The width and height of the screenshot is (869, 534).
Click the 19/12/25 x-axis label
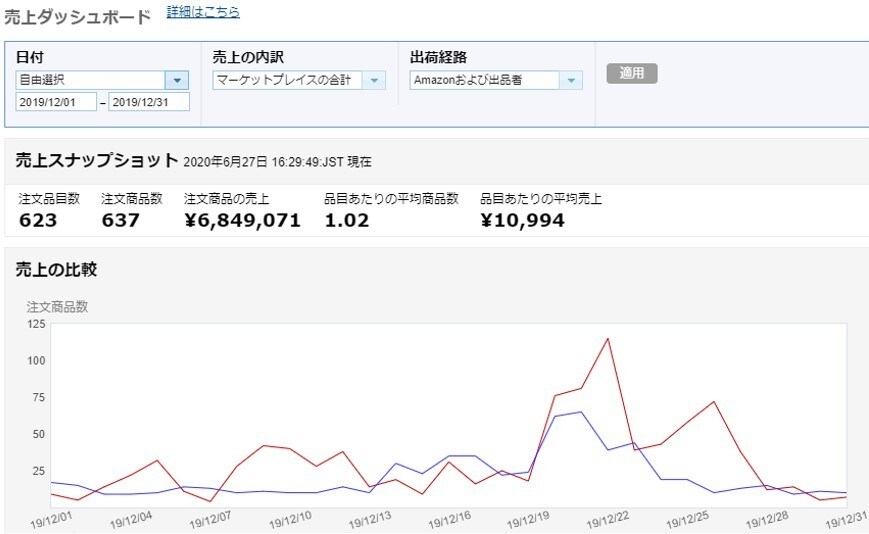pyautogui.click(x=687, y=520)
